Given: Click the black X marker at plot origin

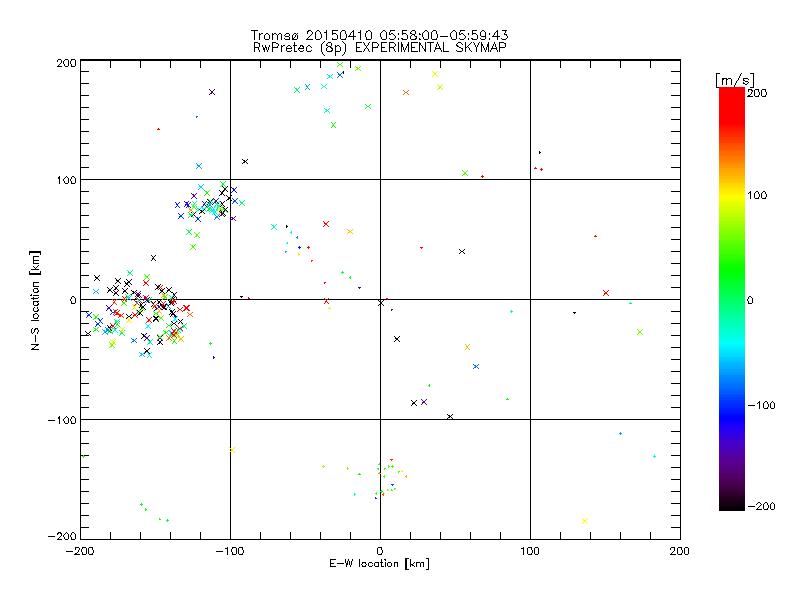Looking at the screenshot, I should pos(381,303).
